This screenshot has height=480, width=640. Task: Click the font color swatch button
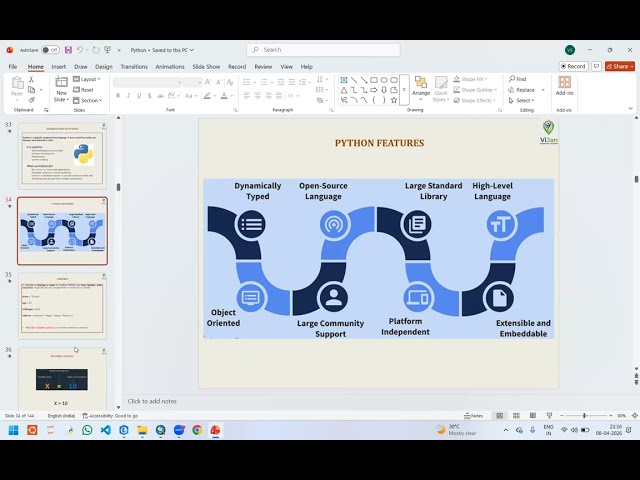(x=224, y=96)
